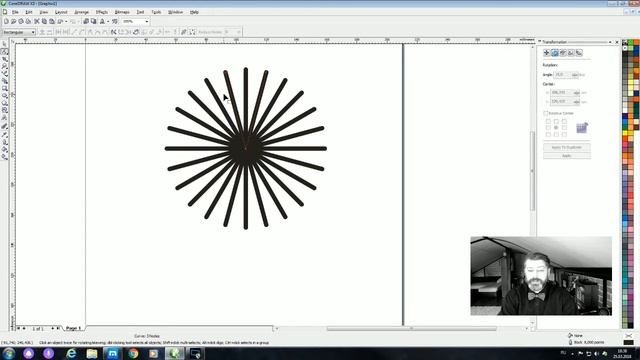640x360 pixels.
Task: Click the Open file toolbar icon
Action: (13, 21)
